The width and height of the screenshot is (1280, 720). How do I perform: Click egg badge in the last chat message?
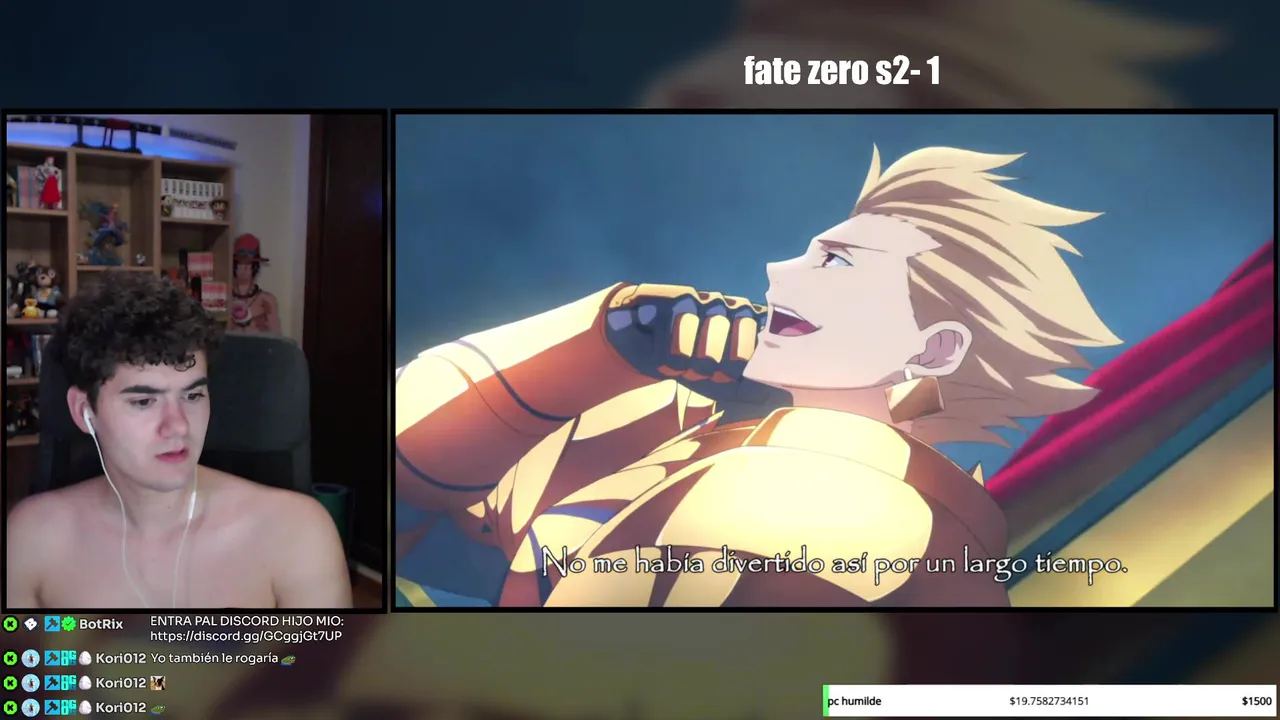85,708
